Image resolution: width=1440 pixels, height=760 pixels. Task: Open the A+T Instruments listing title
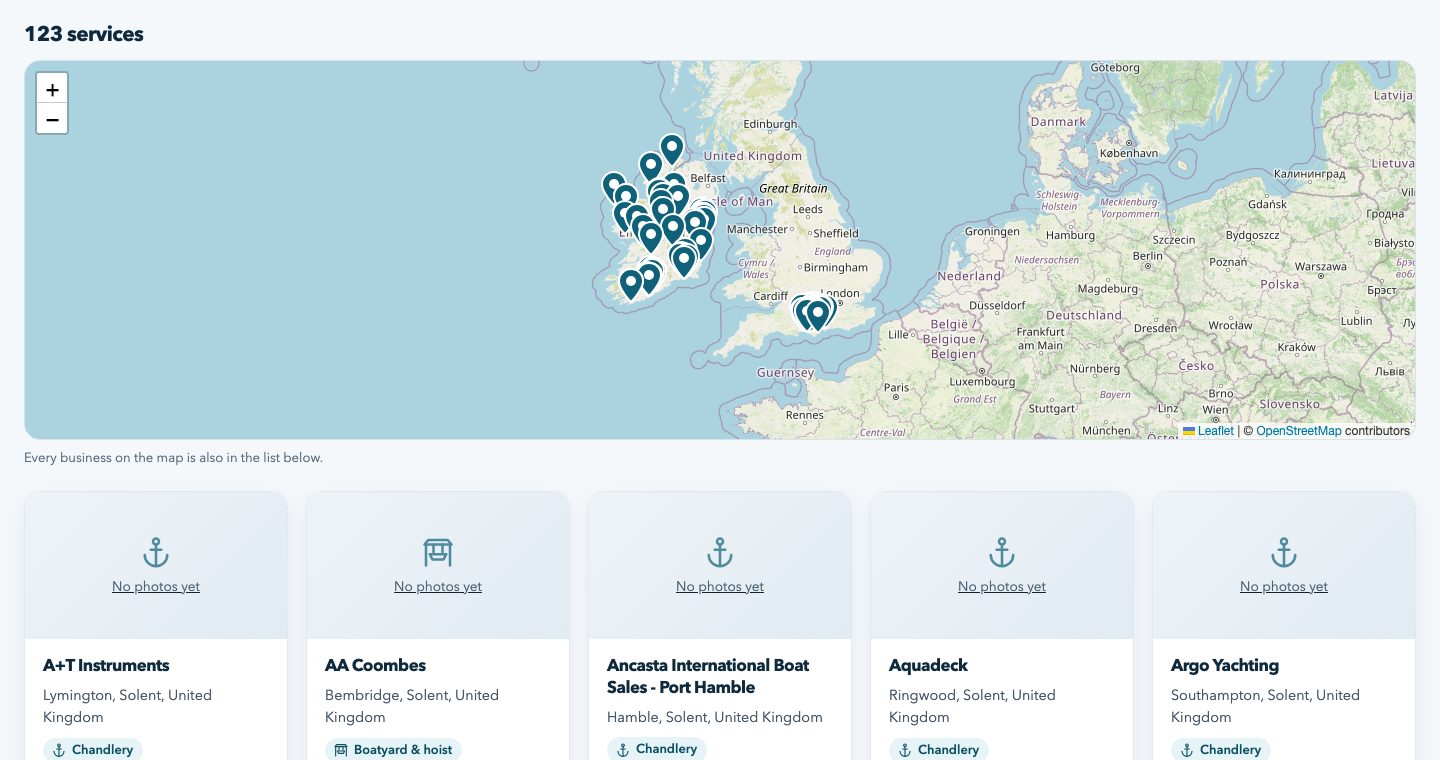click(106, 665)
